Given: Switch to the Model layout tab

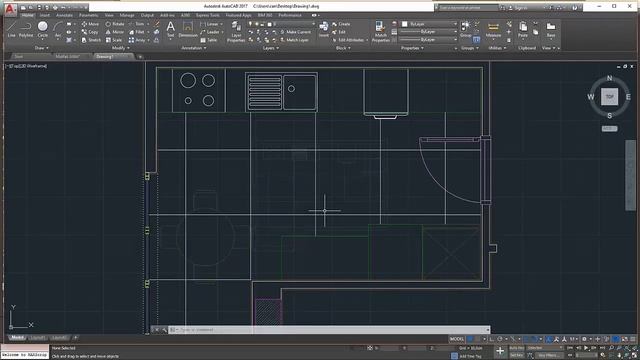Looking at the screenshot, I should pos(17,338).
